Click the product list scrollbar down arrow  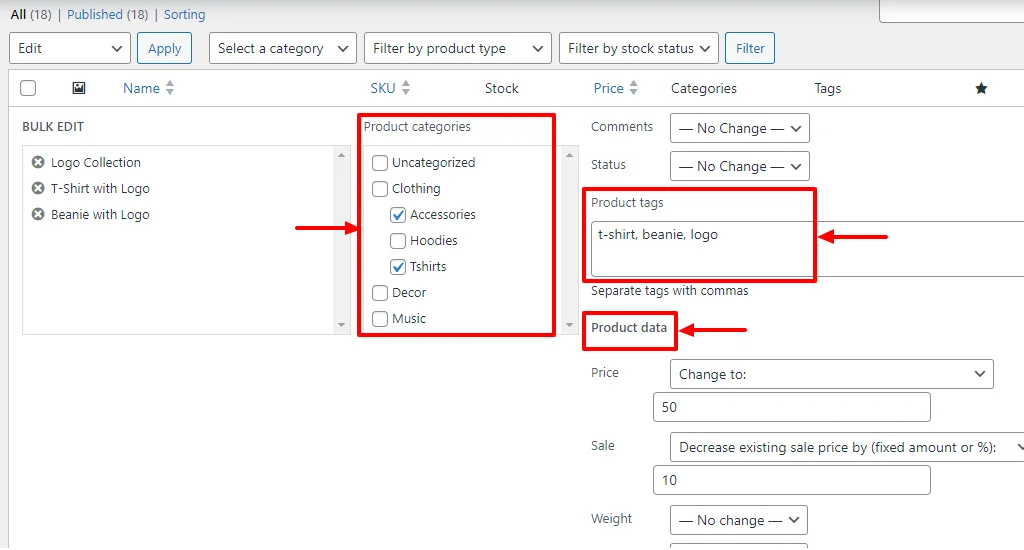point(341,325)
